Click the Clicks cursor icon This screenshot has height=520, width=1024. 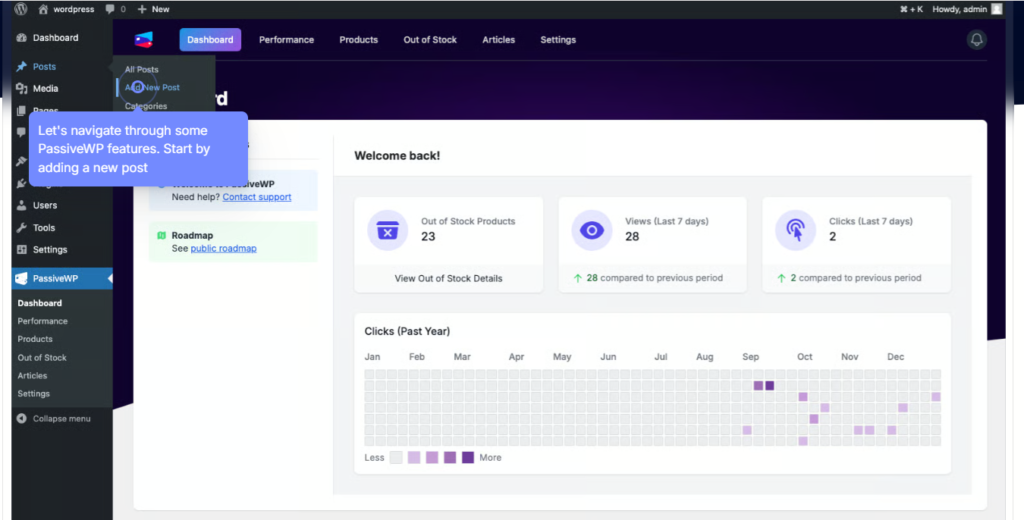[x=795, y=230]
